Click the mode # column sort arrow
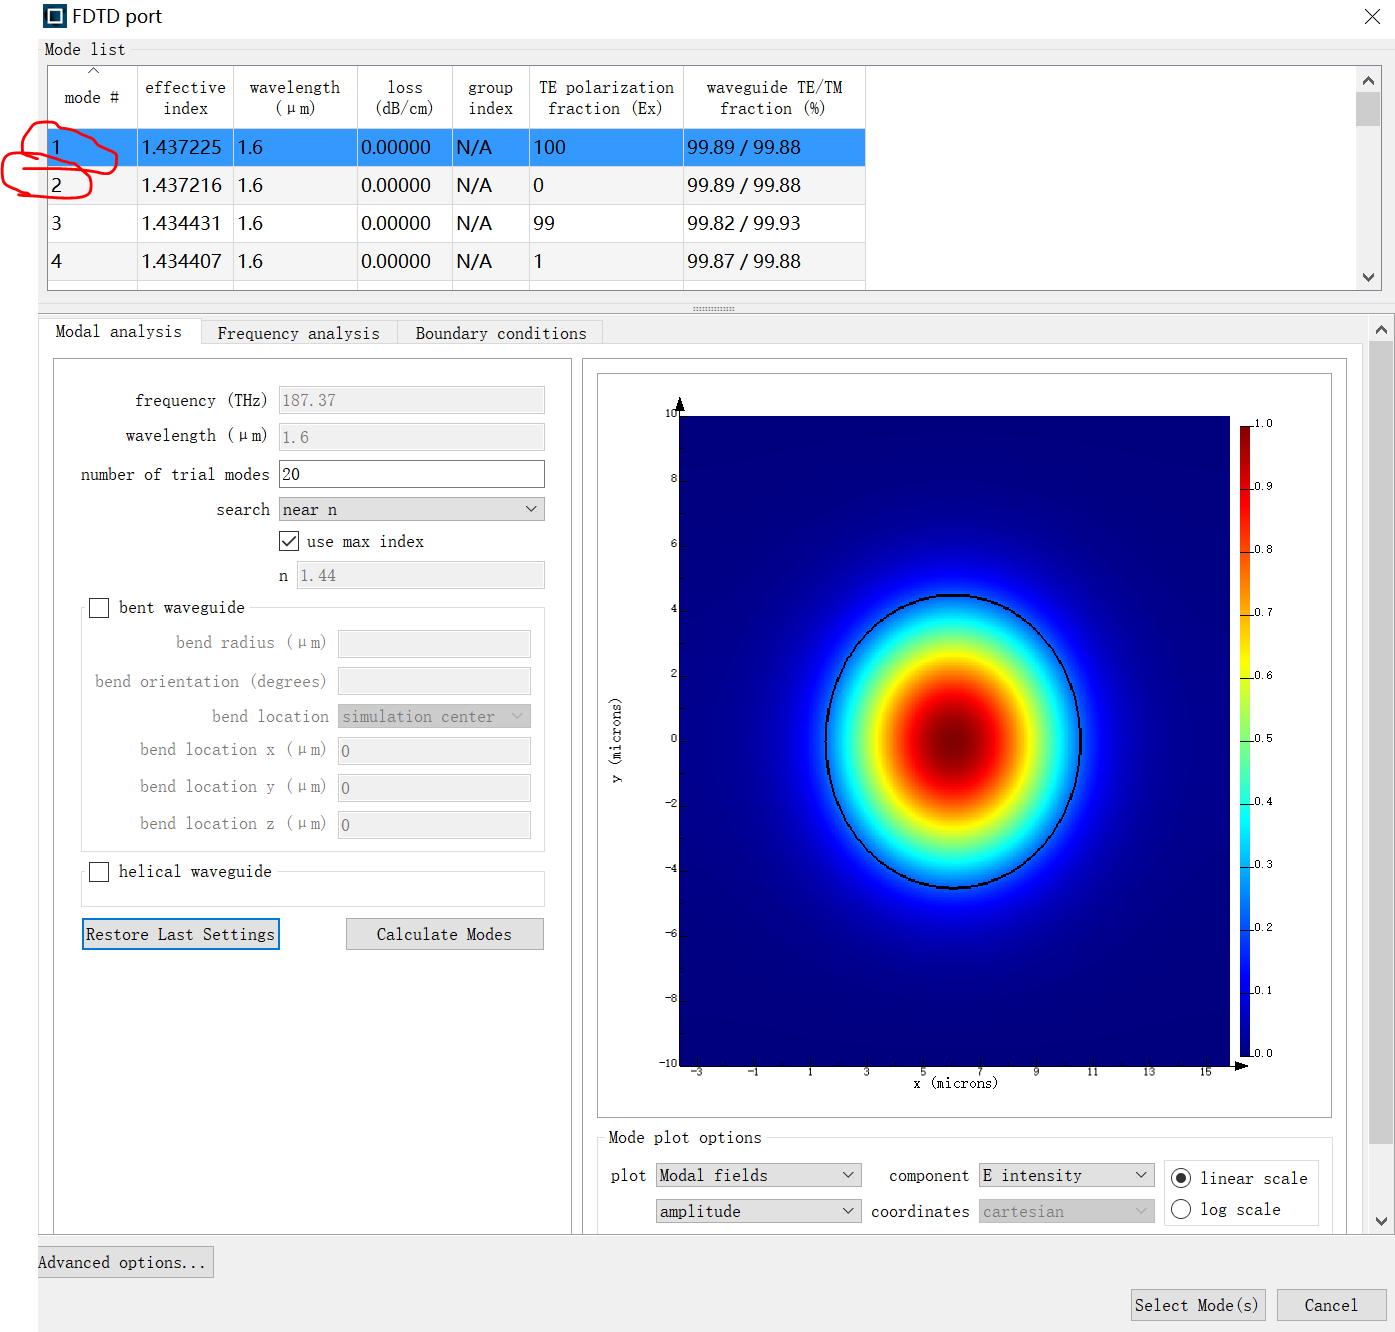1395x1332 pixels. [93, 71]
